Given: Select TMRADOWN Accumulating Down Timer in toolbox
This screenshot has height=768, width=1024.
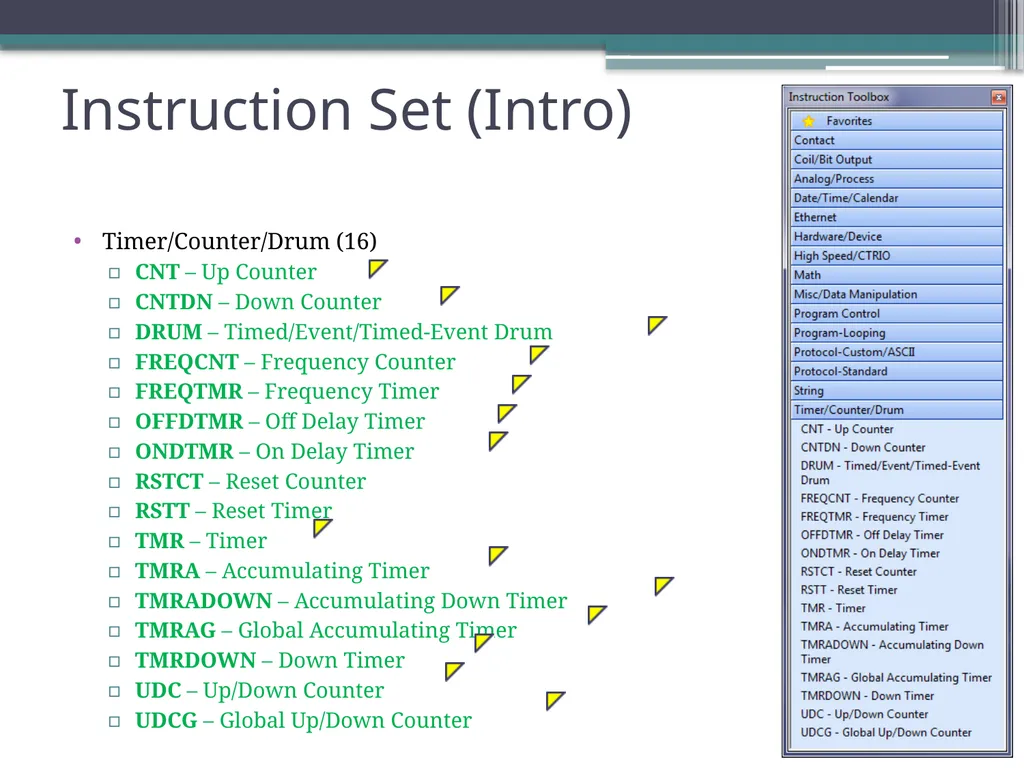Looking at the screenshot, I should click(x=892, y=652).
